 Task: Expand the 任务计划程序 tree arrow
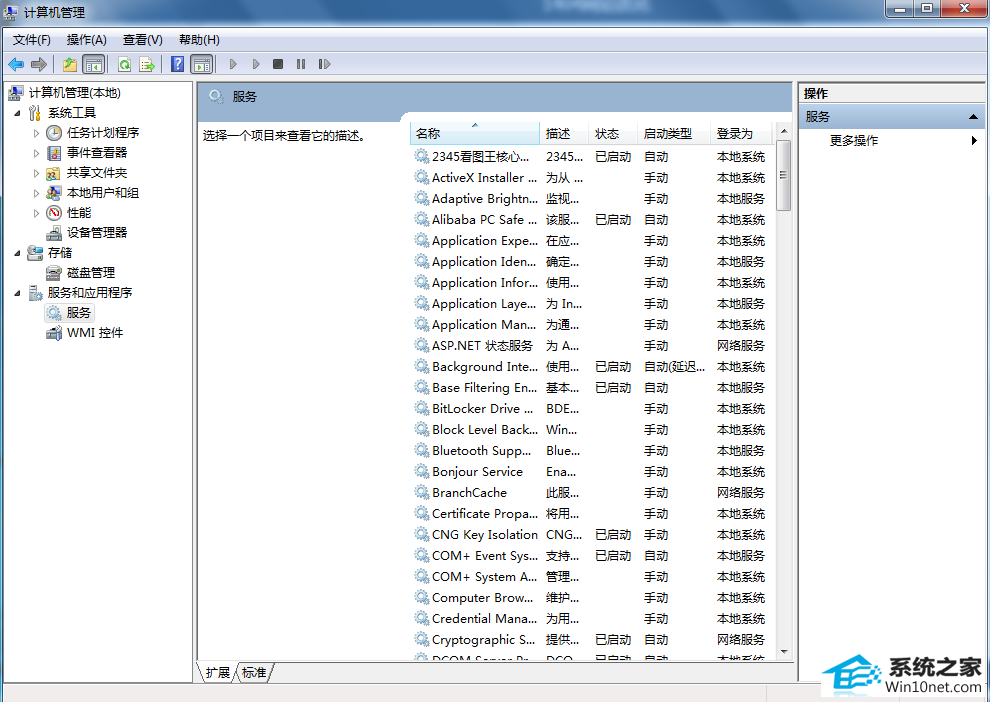point(36,133)
